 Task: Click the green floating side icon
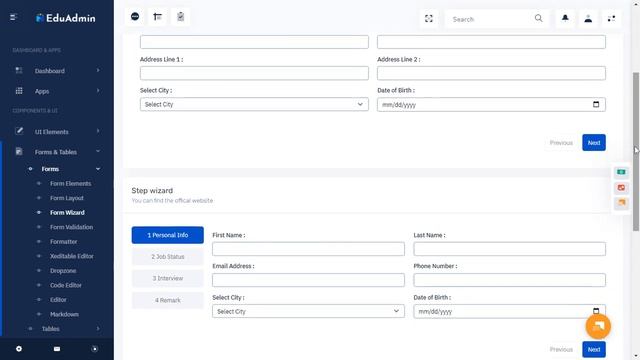[621, 172]
